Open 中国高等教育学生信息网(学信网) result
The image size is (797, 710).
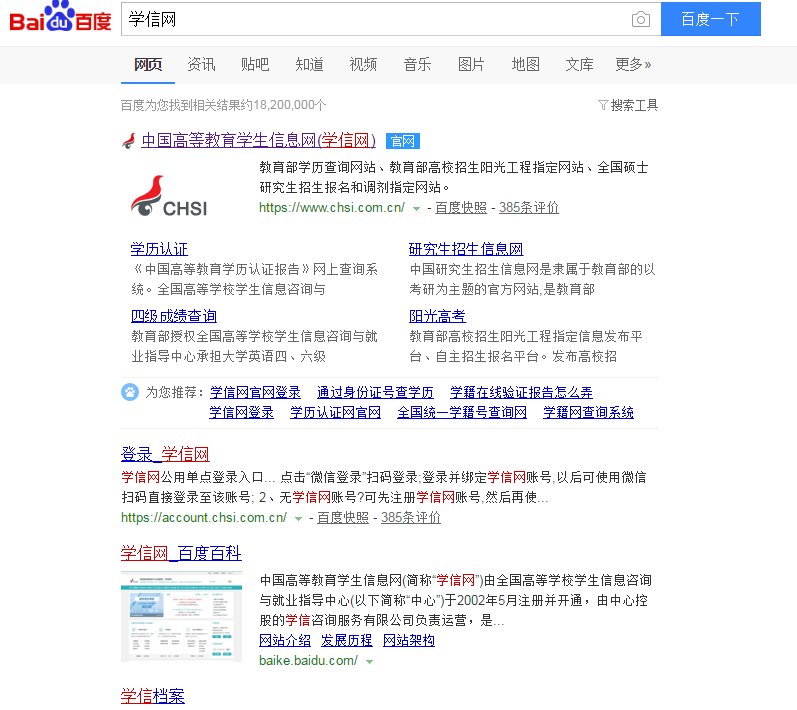point(258,140)
